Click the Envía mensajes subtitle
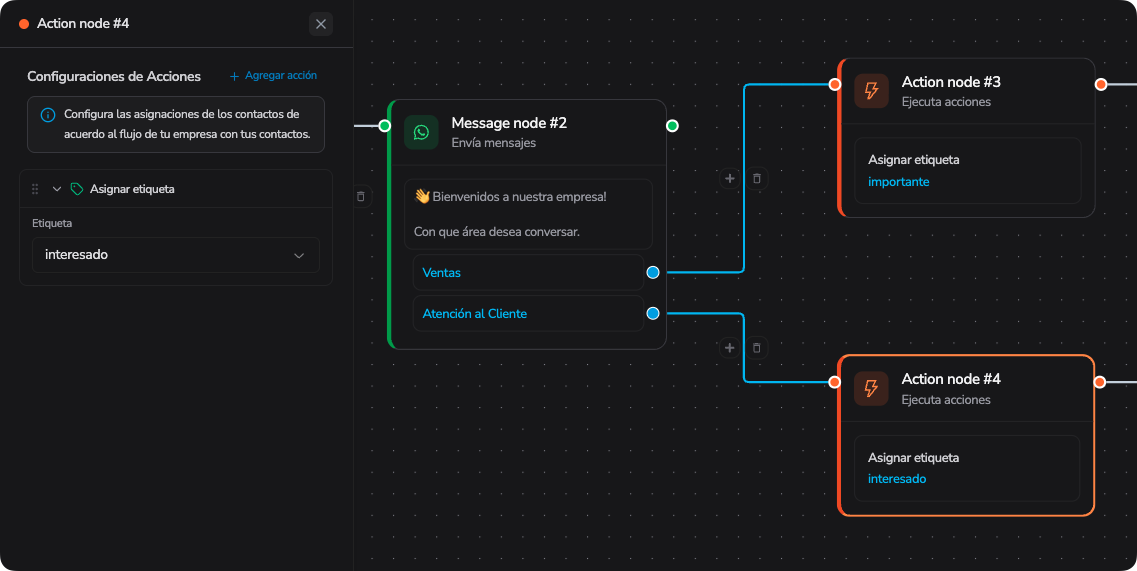Image resolution: width=1137 pixels, height=571 pixels. point(494,143)
